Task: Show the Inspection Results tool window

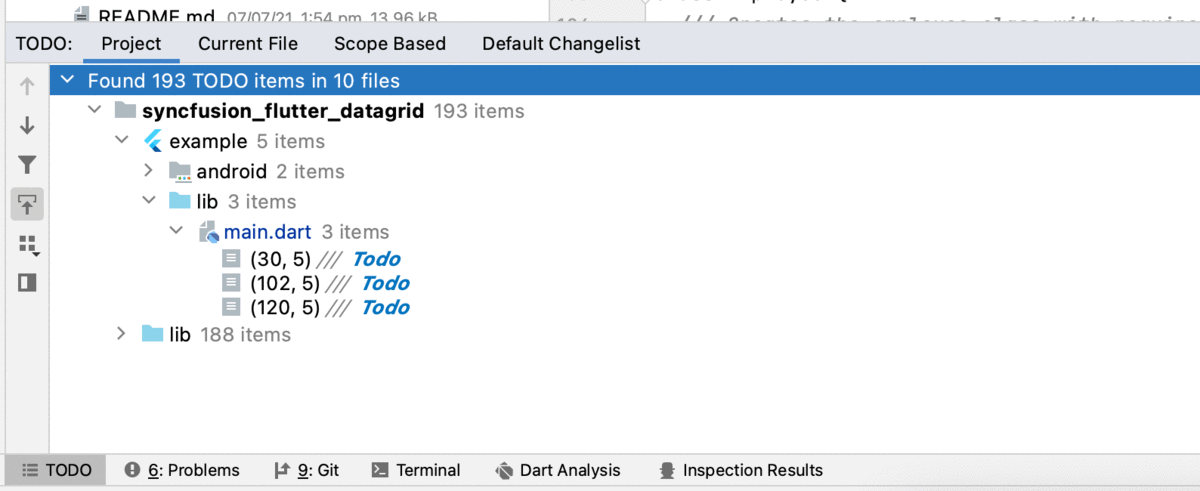Action: pos(741,470)
